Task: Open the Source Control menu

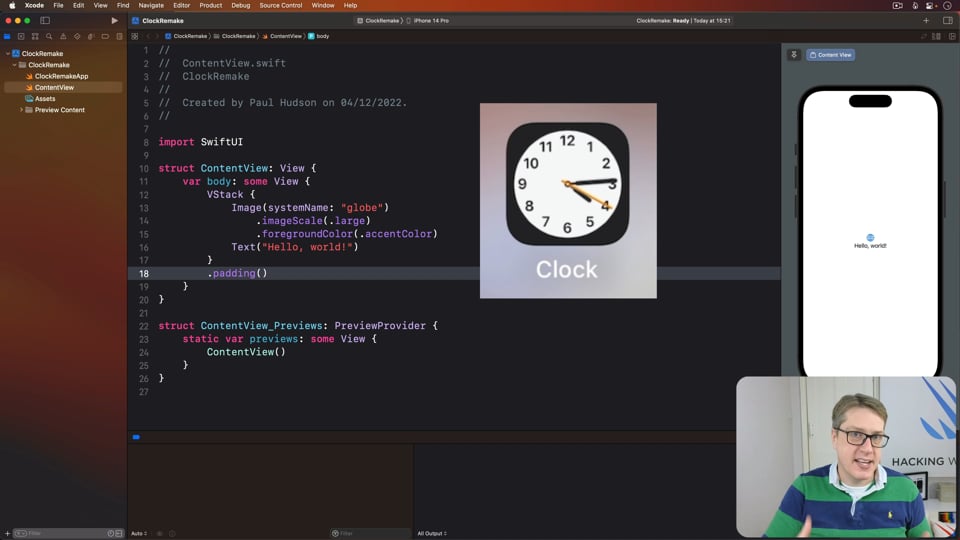Action: click(280, 5)
